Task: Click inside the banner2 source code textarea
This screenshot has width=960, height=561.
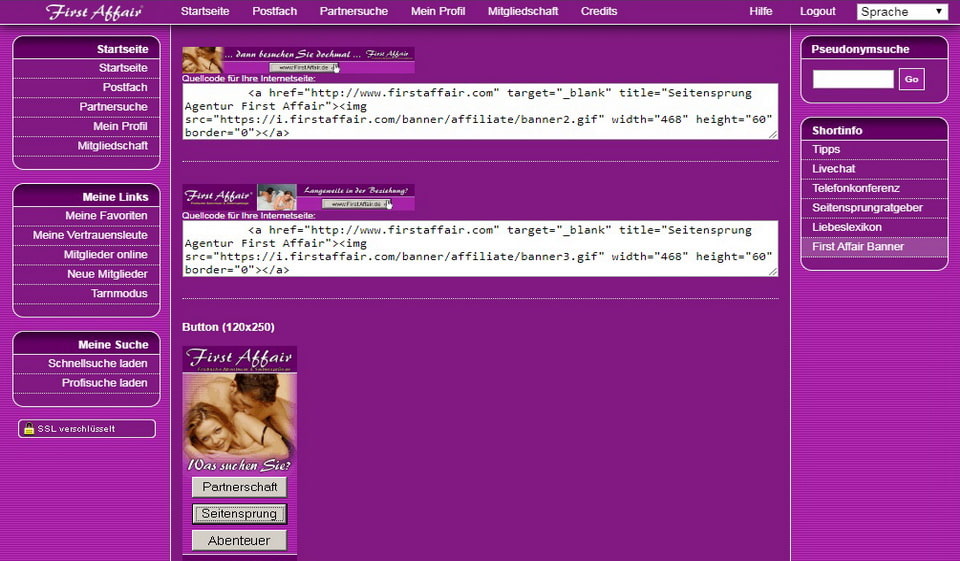Action: (x=480, y=112)
